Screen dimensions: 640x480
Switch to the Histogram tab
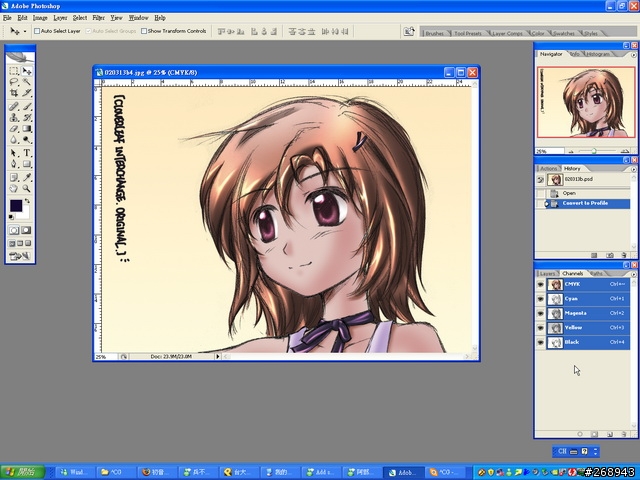click(x=598, y=54)
